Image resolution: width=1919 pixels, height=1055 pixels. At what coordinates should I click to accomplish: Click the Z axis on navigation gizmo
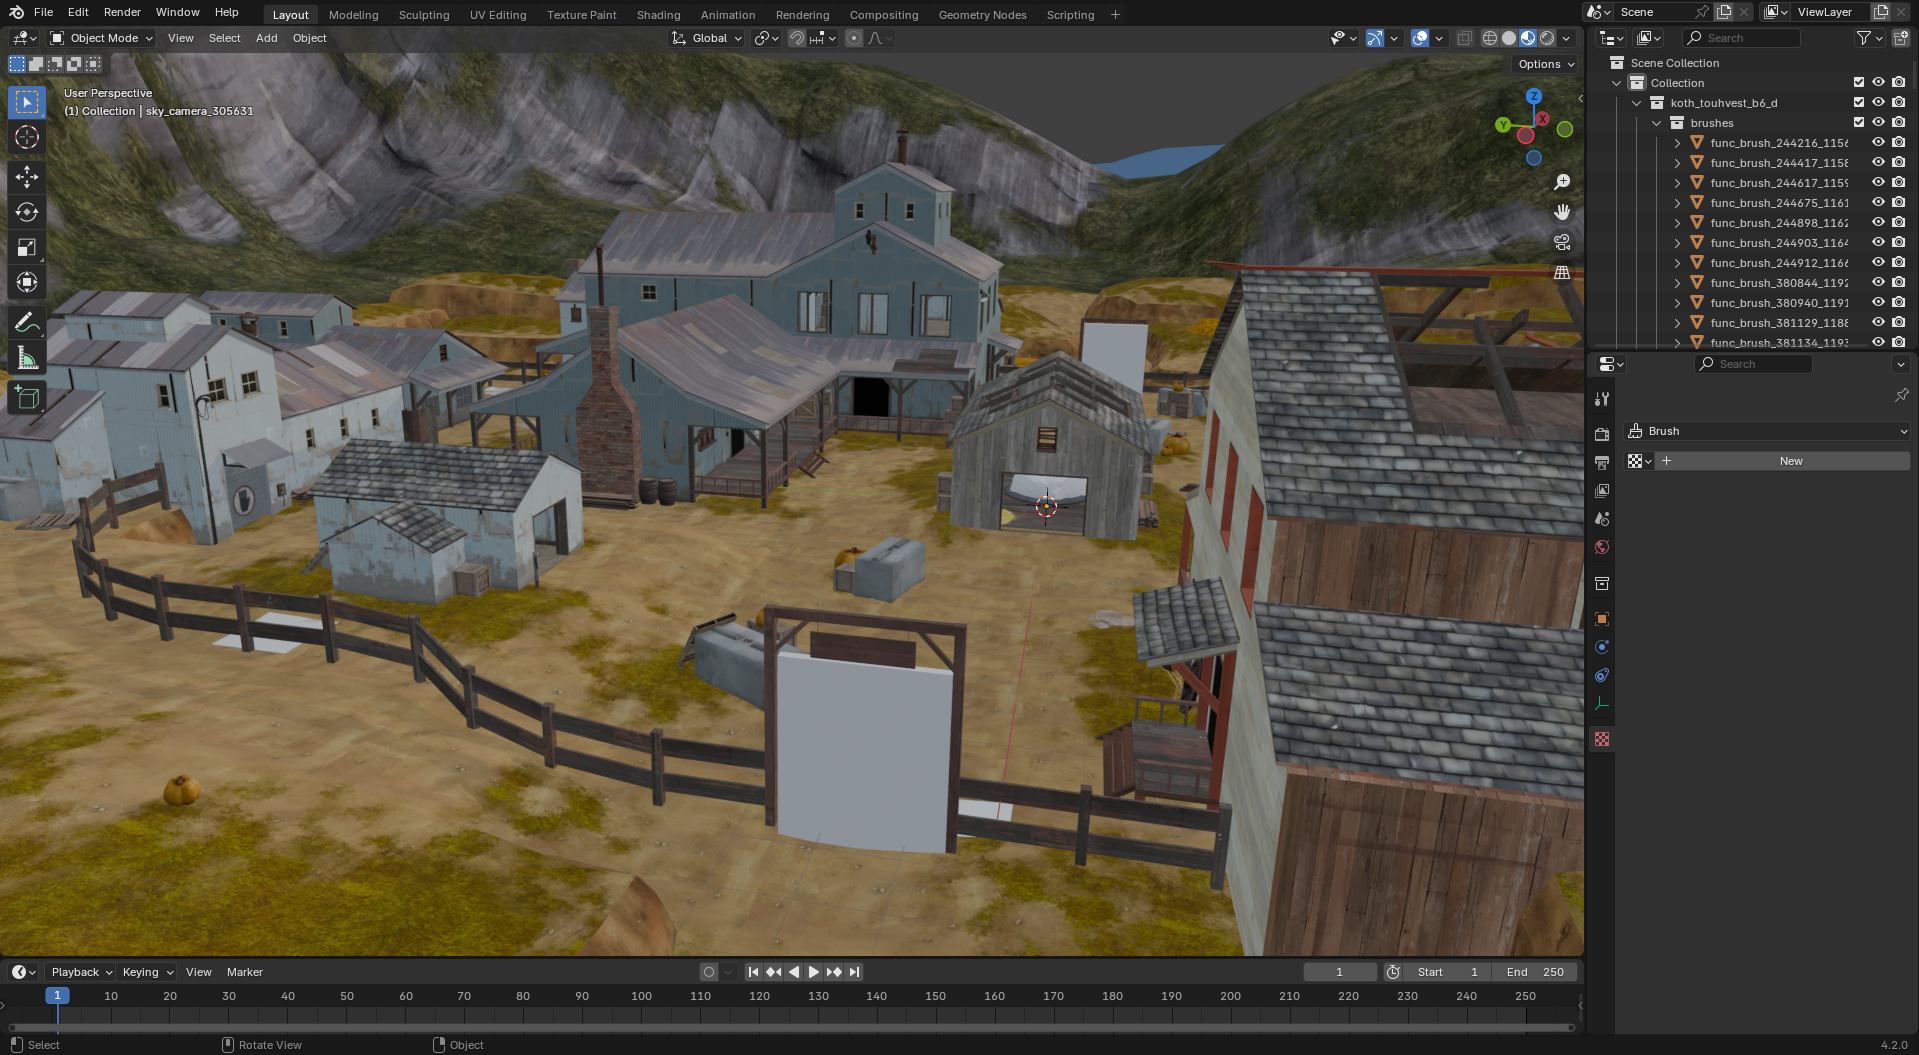[x=1533, y=96]
